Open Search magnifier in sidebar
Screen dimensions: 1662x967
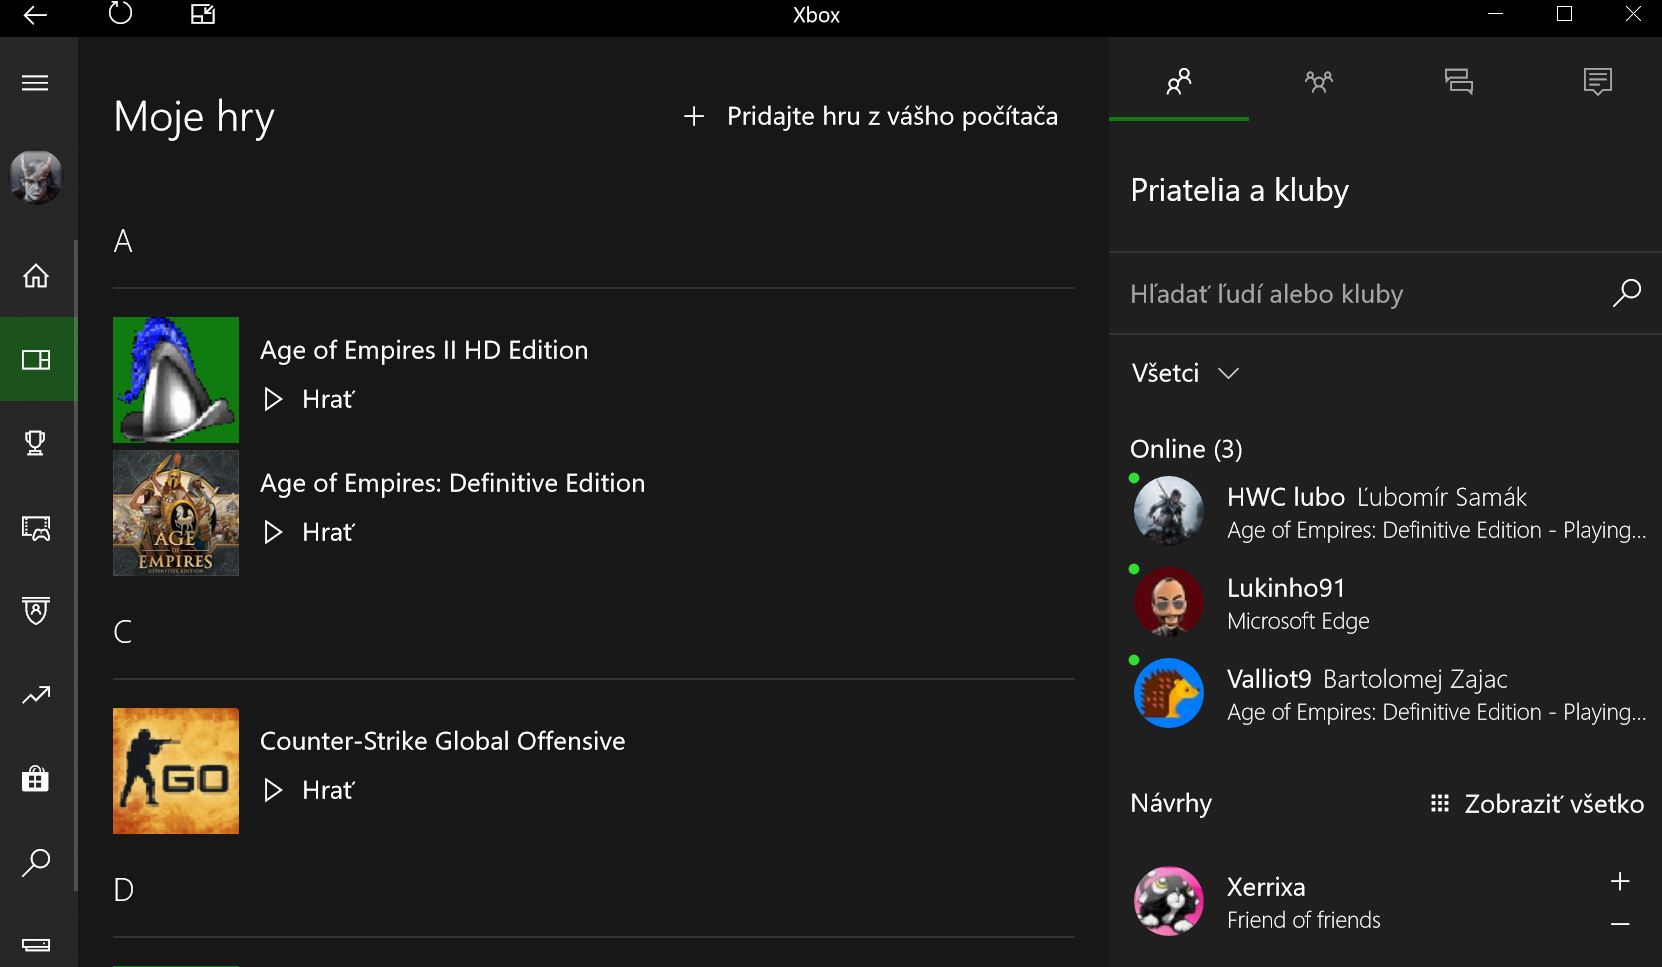tap(36, 862)
